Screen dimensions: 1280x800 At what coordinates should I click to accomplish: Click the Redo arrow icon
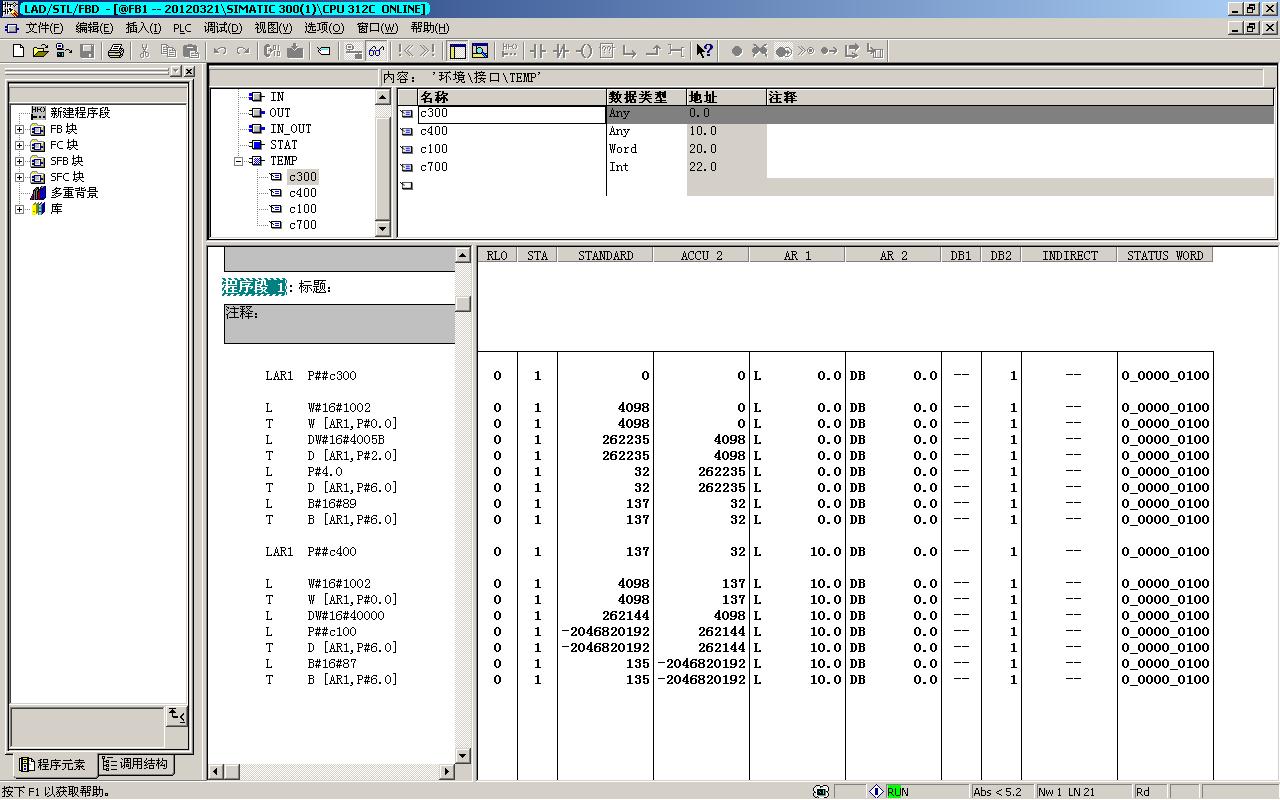click(243, 51)
